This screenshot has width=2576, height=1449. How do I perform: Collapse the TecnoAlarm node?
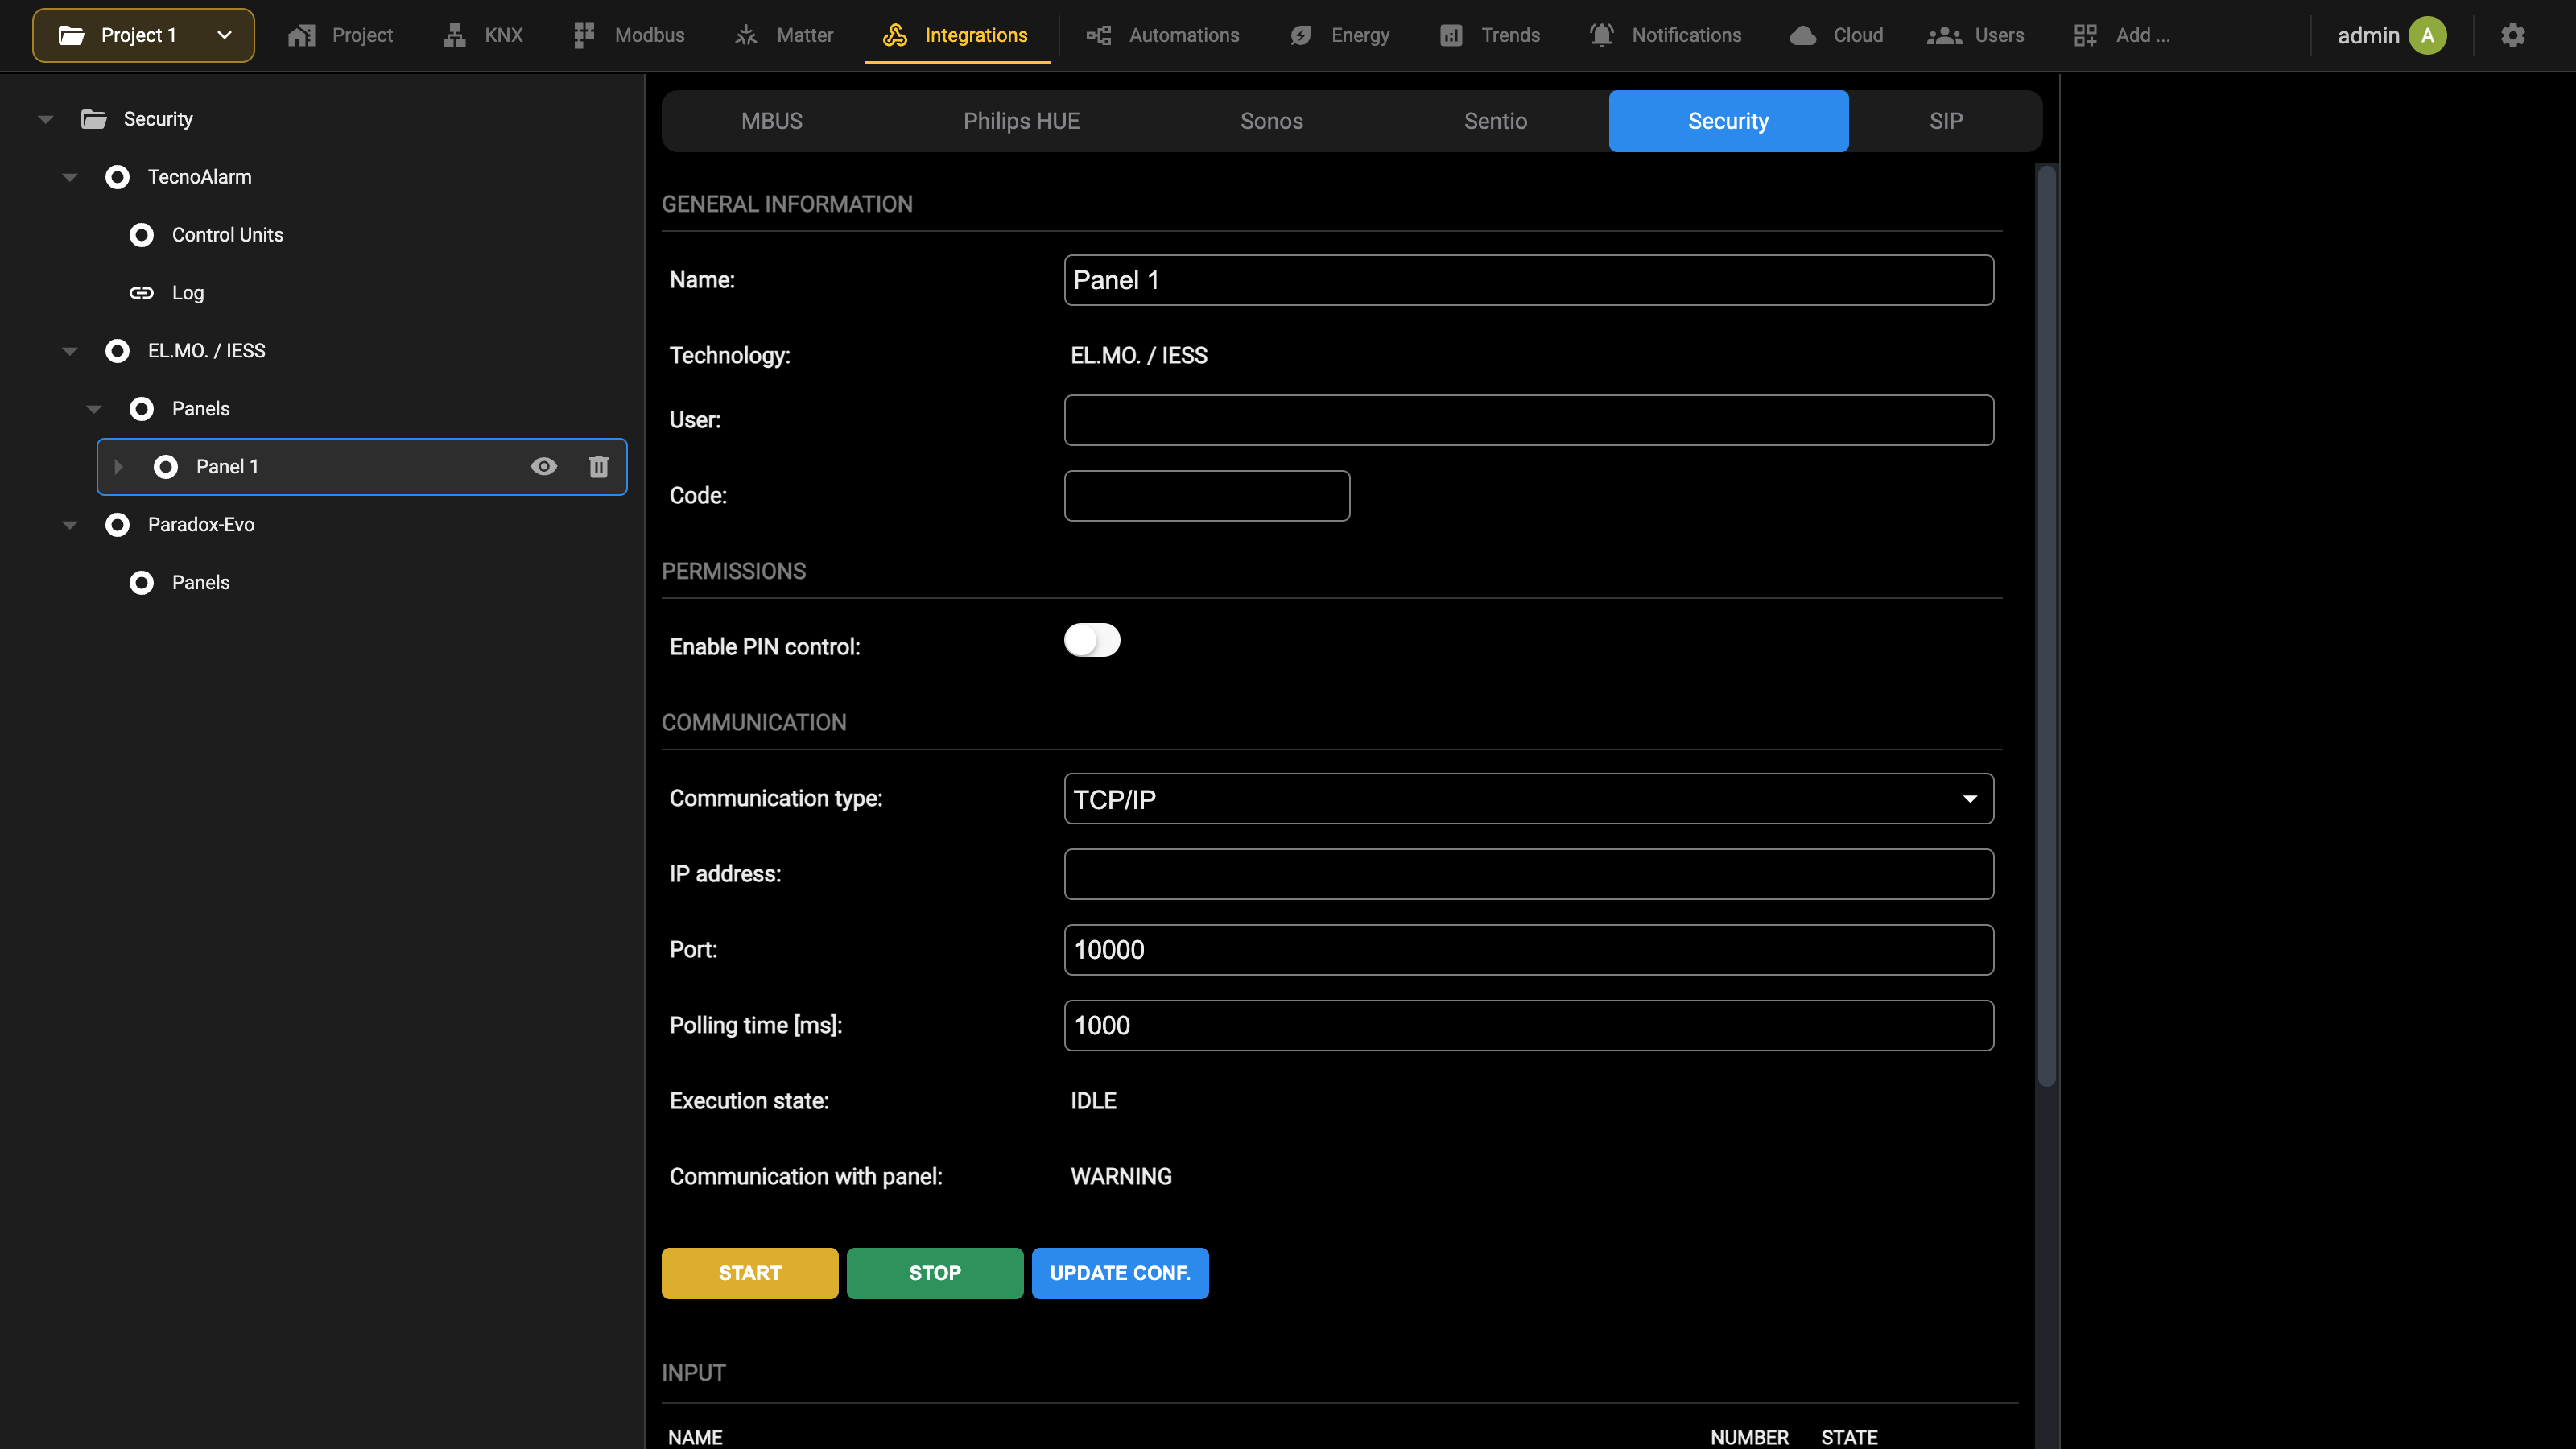tap(70, 177)
